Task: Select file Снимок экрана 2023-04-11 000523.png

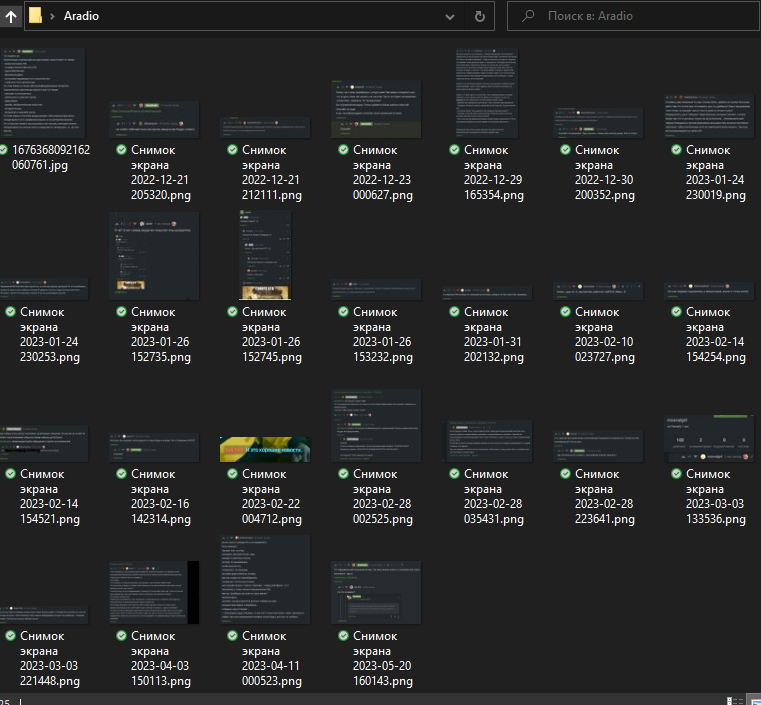Action: point(264,580)
